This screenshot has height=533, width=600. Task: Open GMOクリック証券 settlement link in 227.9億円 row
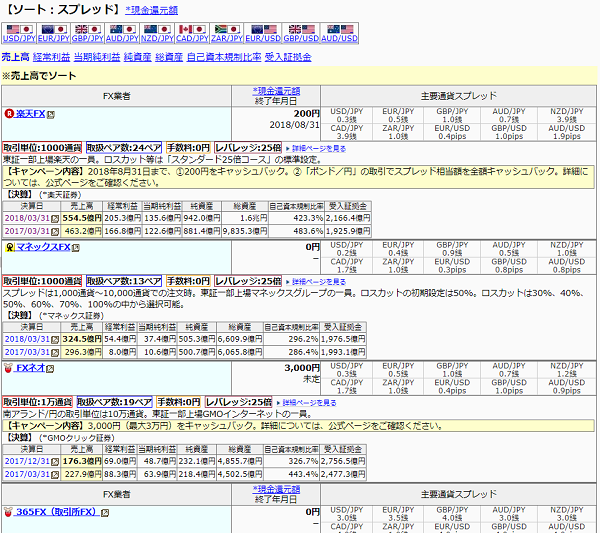(x=27, y=474)
